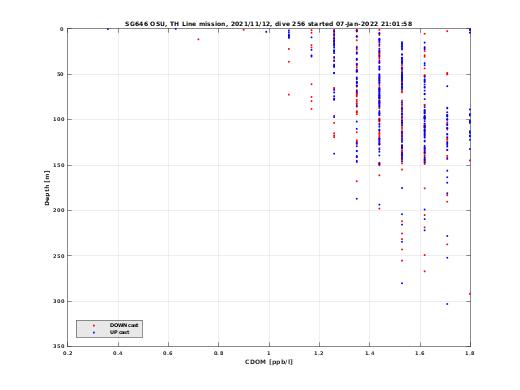The height and width of the screenshot is (390, 520).
Task: Click the 100 depth tick label
Action: click(58, 119)
